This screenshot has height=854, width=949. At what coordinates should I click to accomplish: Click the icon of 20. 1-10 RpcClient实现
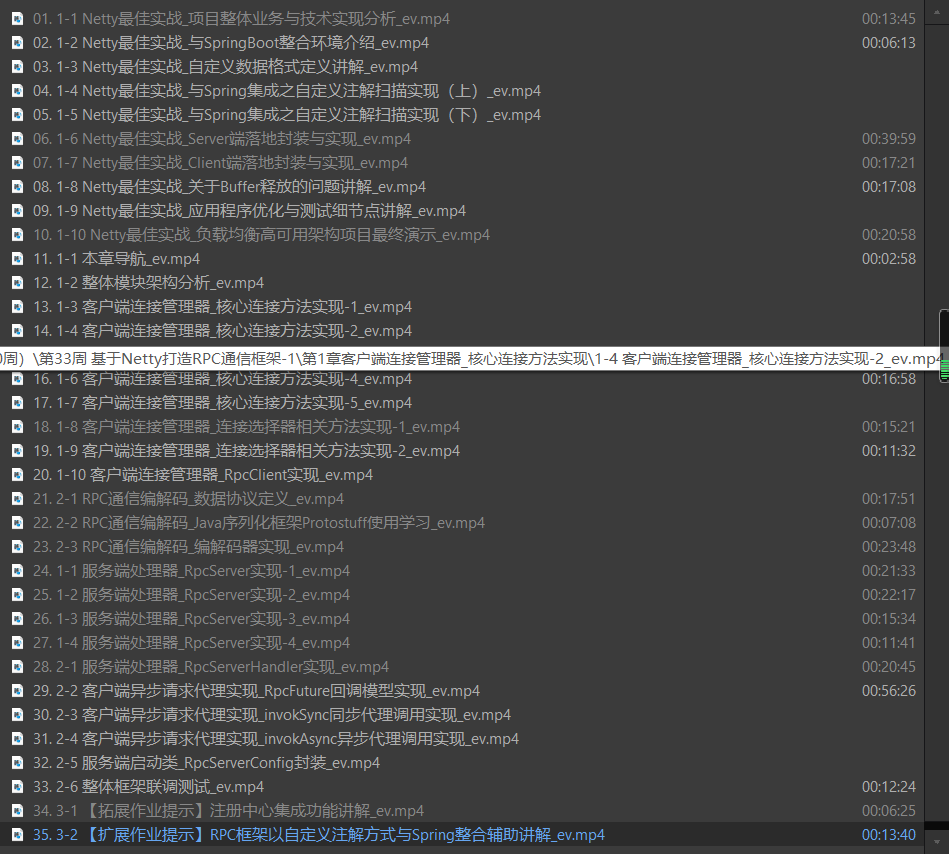click(x=18, y=475)
